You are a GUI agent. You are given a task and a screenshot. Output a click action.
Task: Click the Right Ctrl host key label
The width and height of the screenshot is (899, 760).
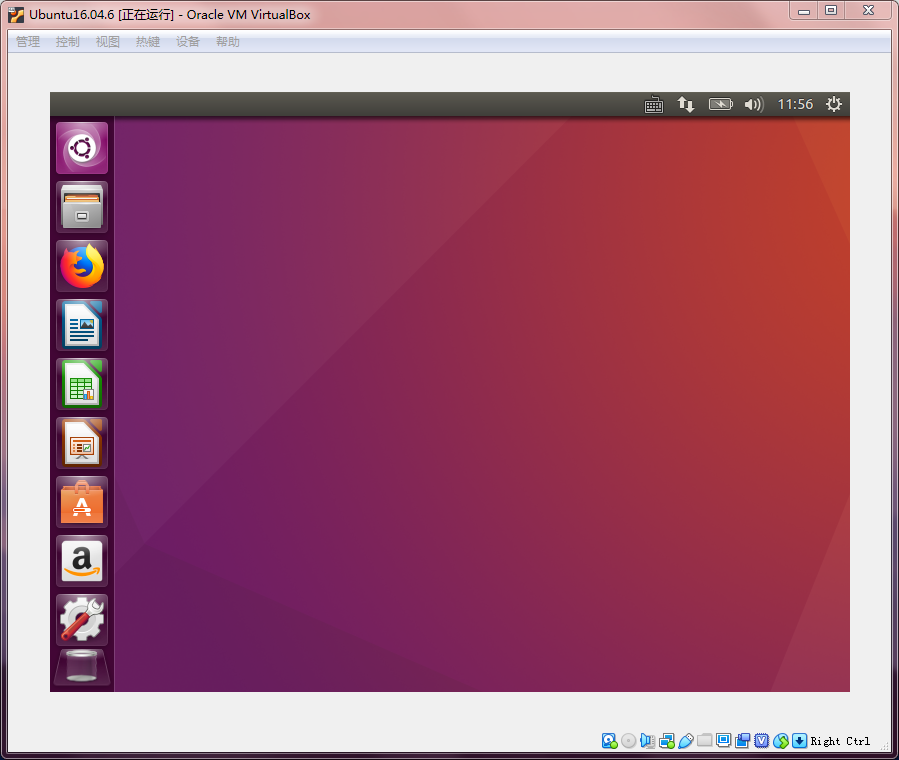tap(840, 741)
